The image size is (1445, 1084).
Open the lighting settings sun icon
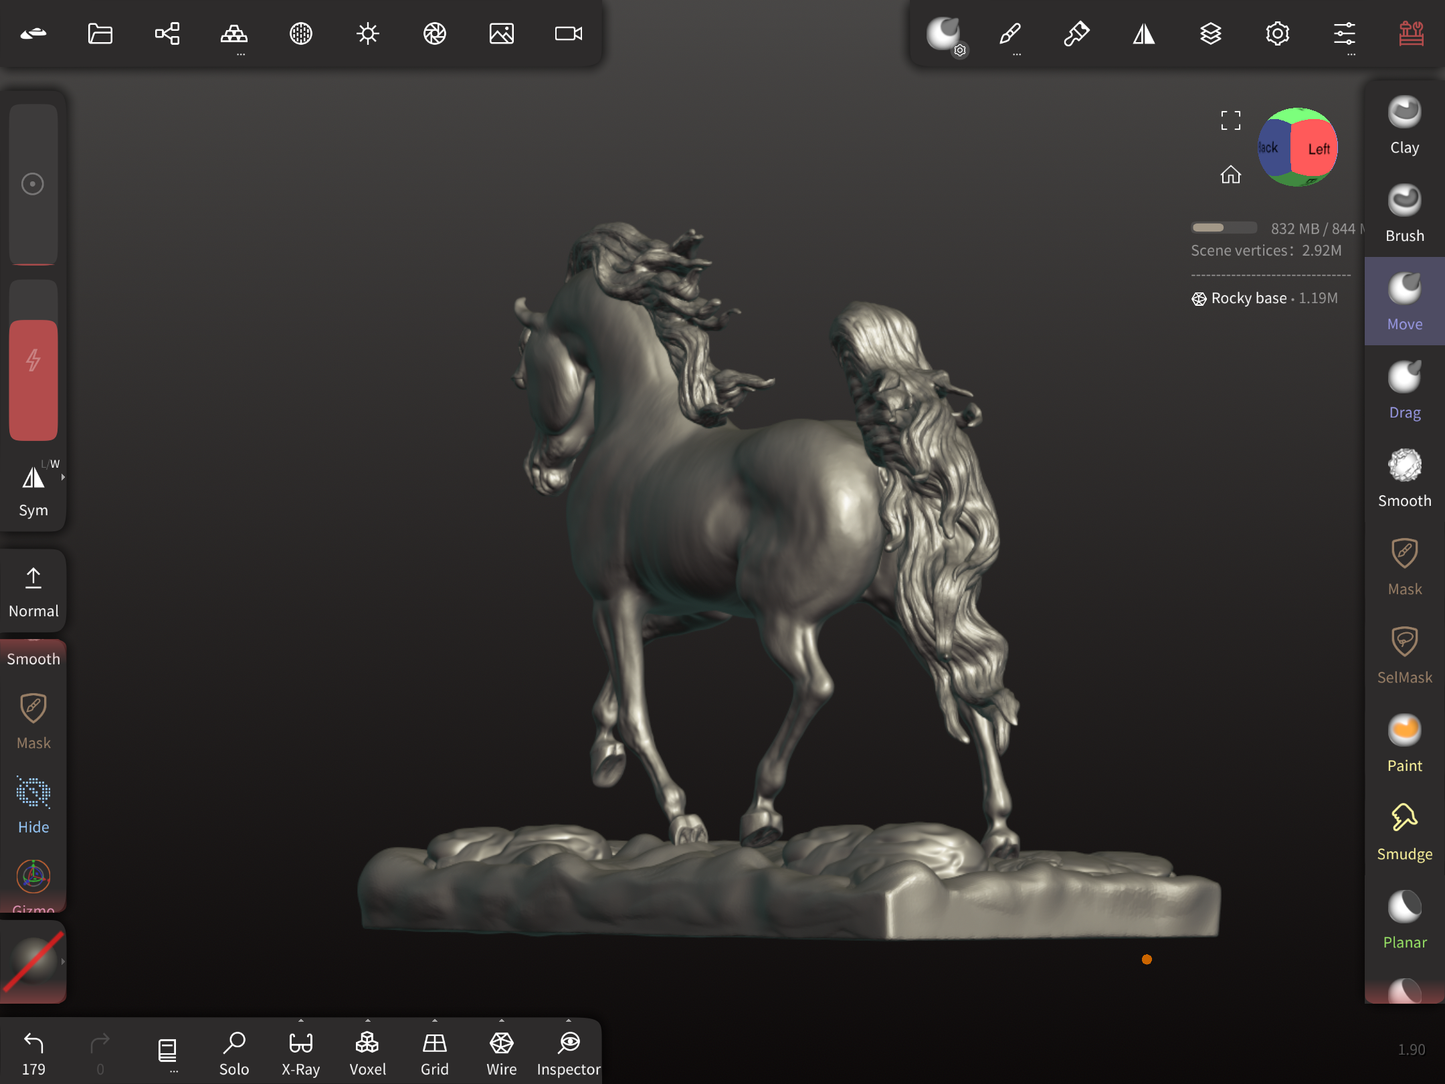(368, 34)
